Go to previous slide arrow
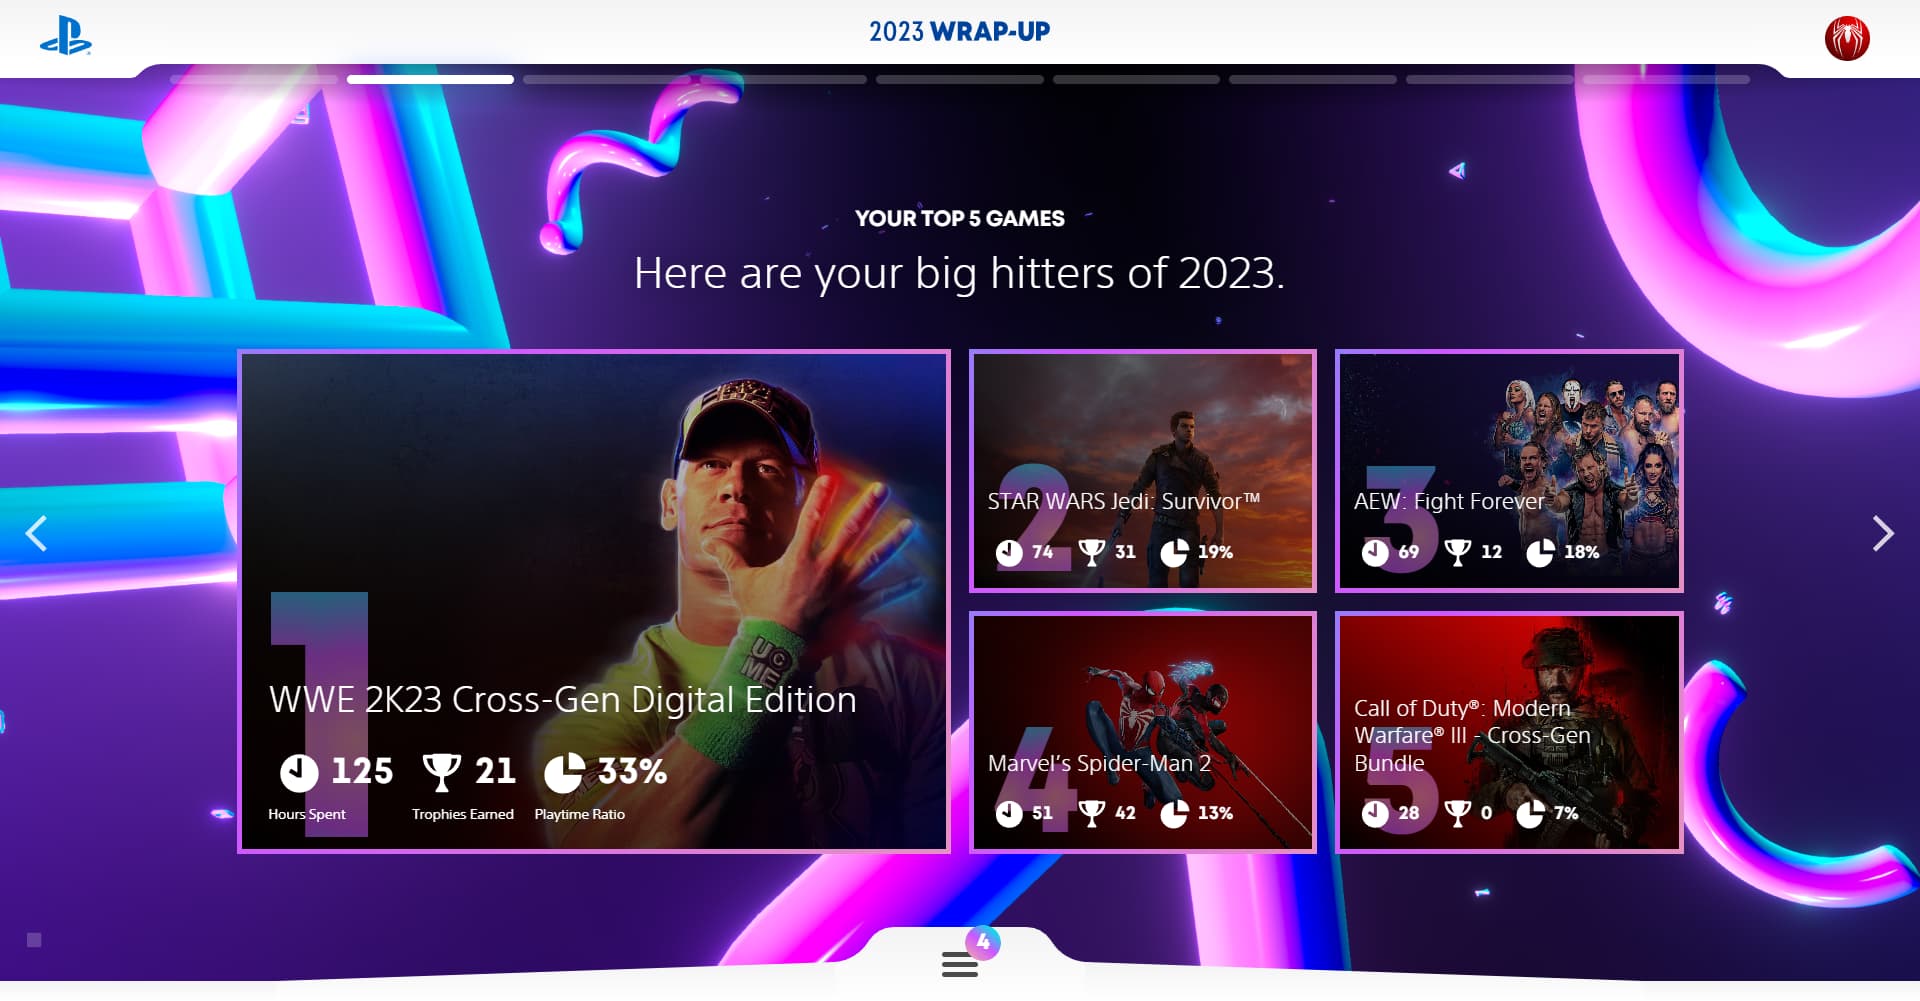The image size is (1920, 1001). coord(36,534)
